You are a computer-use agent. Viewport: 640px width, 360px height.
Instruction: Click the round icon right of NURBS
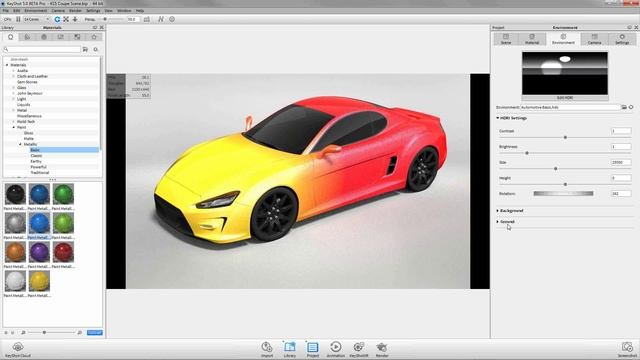click(x=172, y=19)
